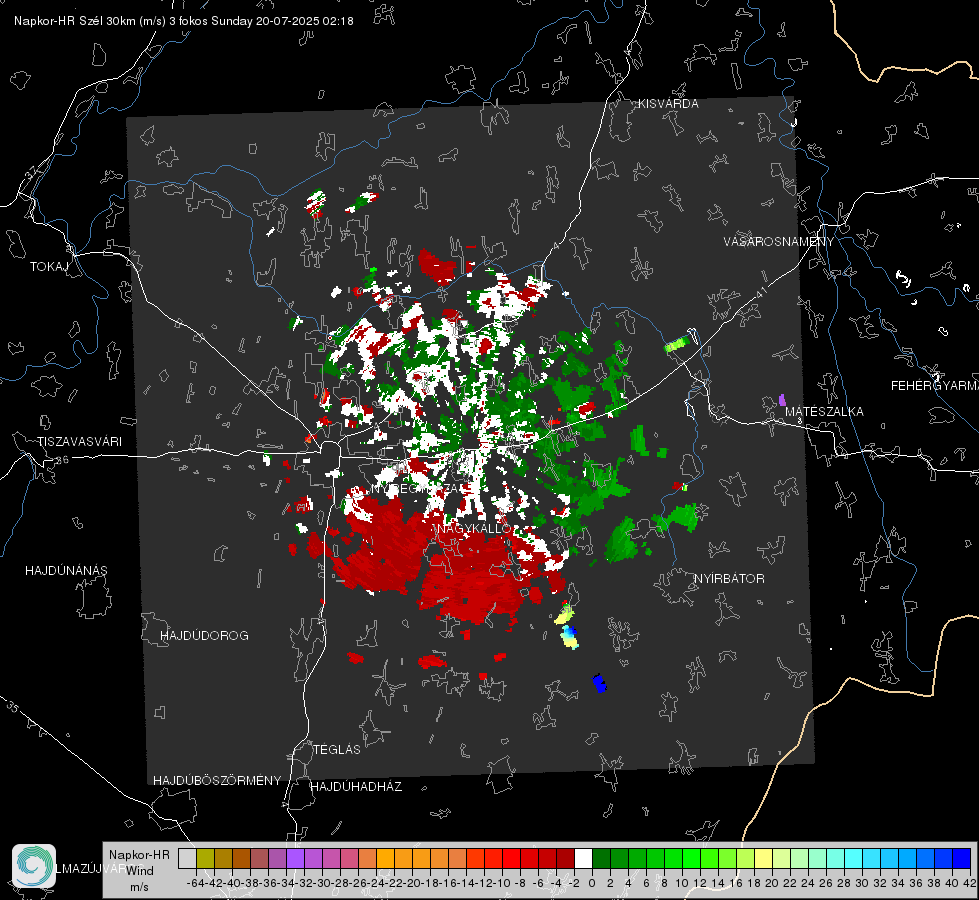
Task: Click the HAJDÚDOROG town label
Action: (x=204, y=636)
